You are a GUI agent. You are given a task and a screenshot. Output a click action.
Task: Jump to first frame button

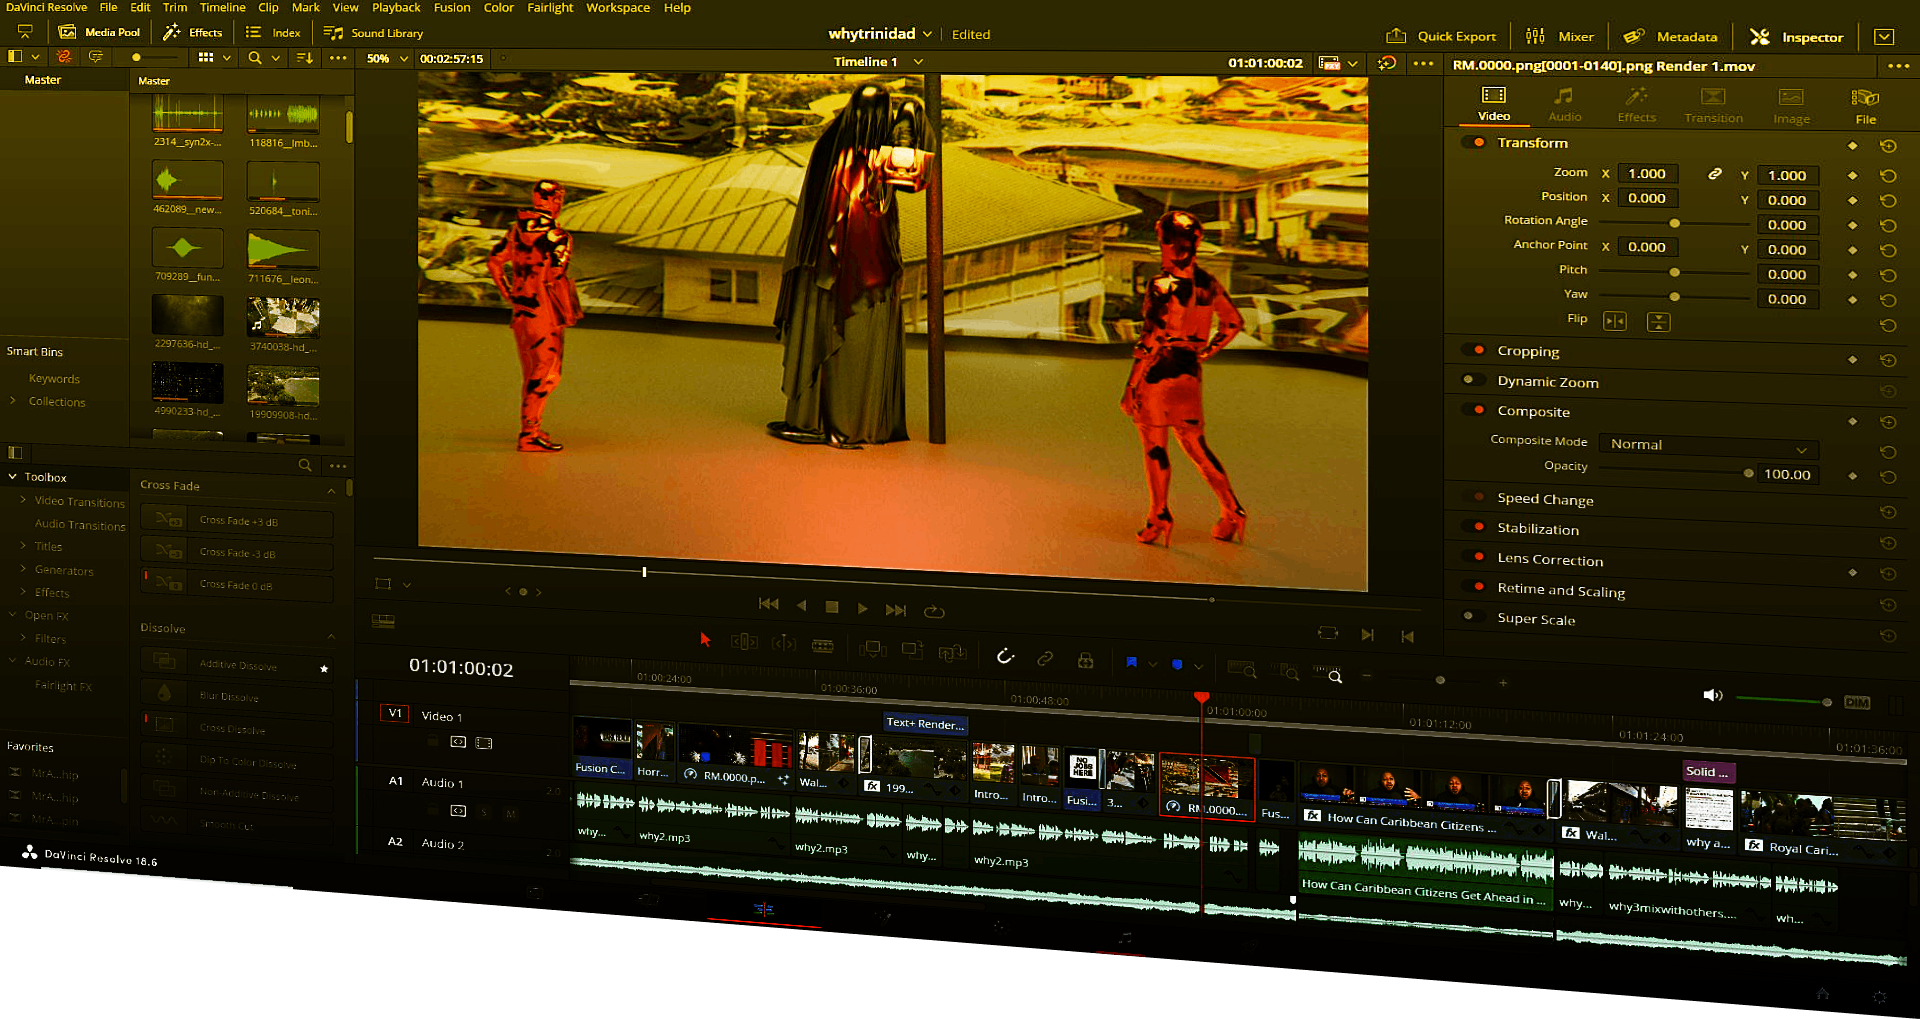(768, 604)
